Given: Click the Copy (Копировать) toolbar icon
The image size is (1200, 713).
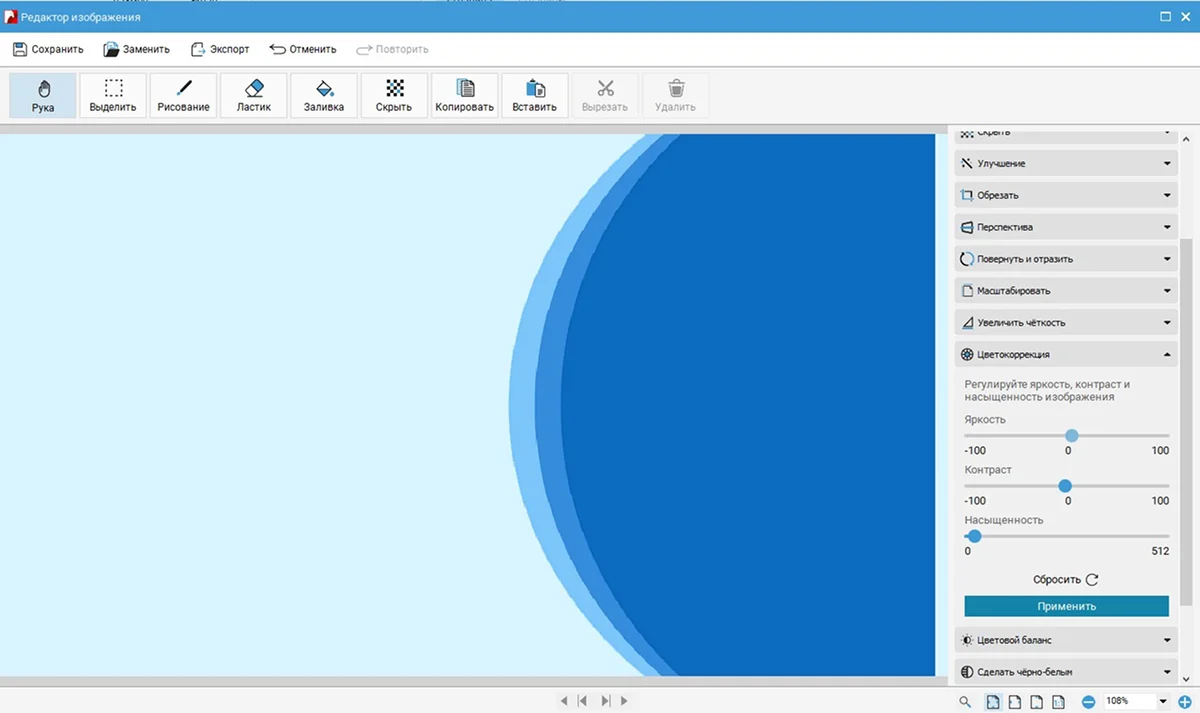Looking at the screenshot, I should coord(464,96).
